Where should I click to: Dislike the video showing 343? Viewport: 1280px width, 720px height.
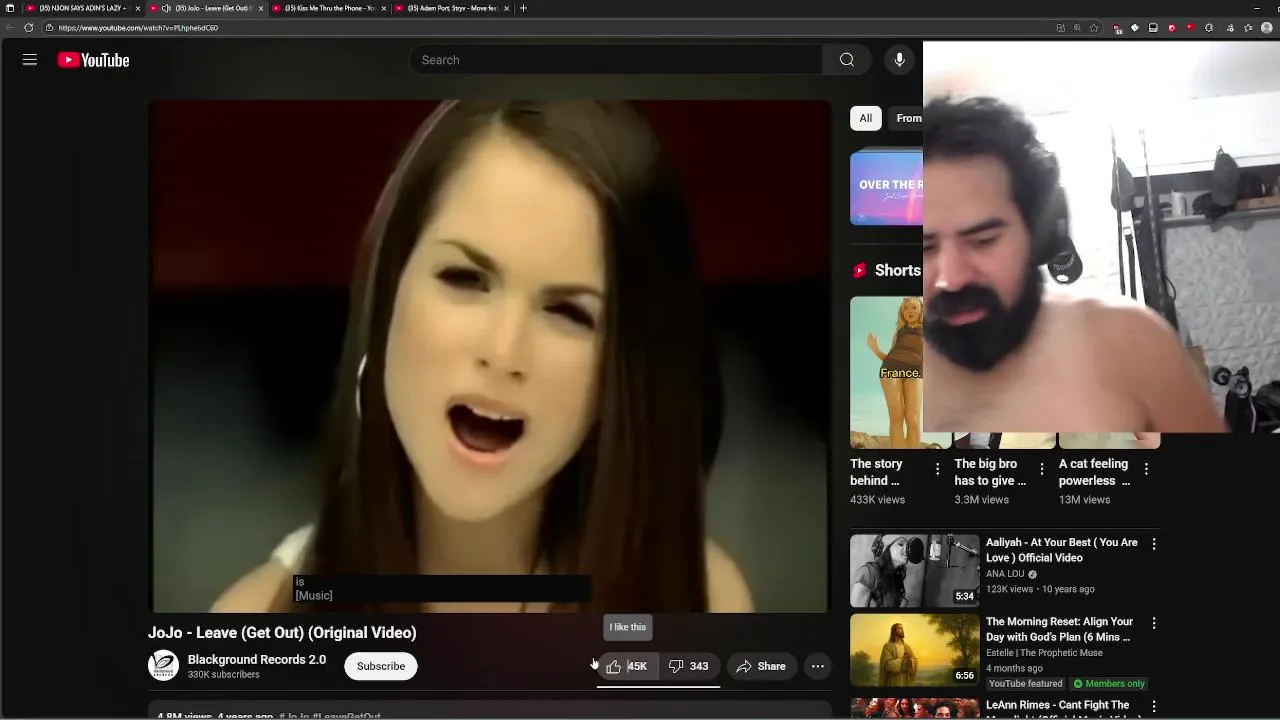tap(689, 666)
